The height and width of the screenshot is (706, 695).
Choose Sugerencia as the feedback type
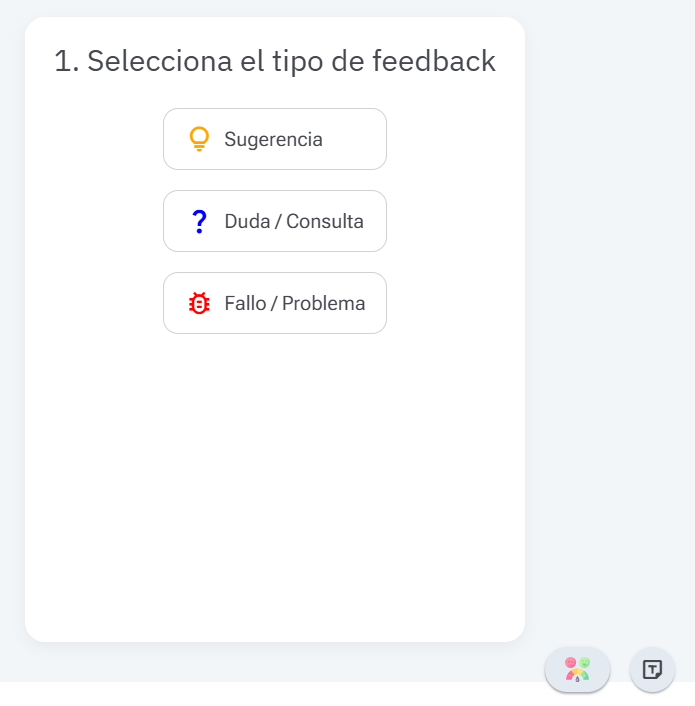(x=275, y=139)
